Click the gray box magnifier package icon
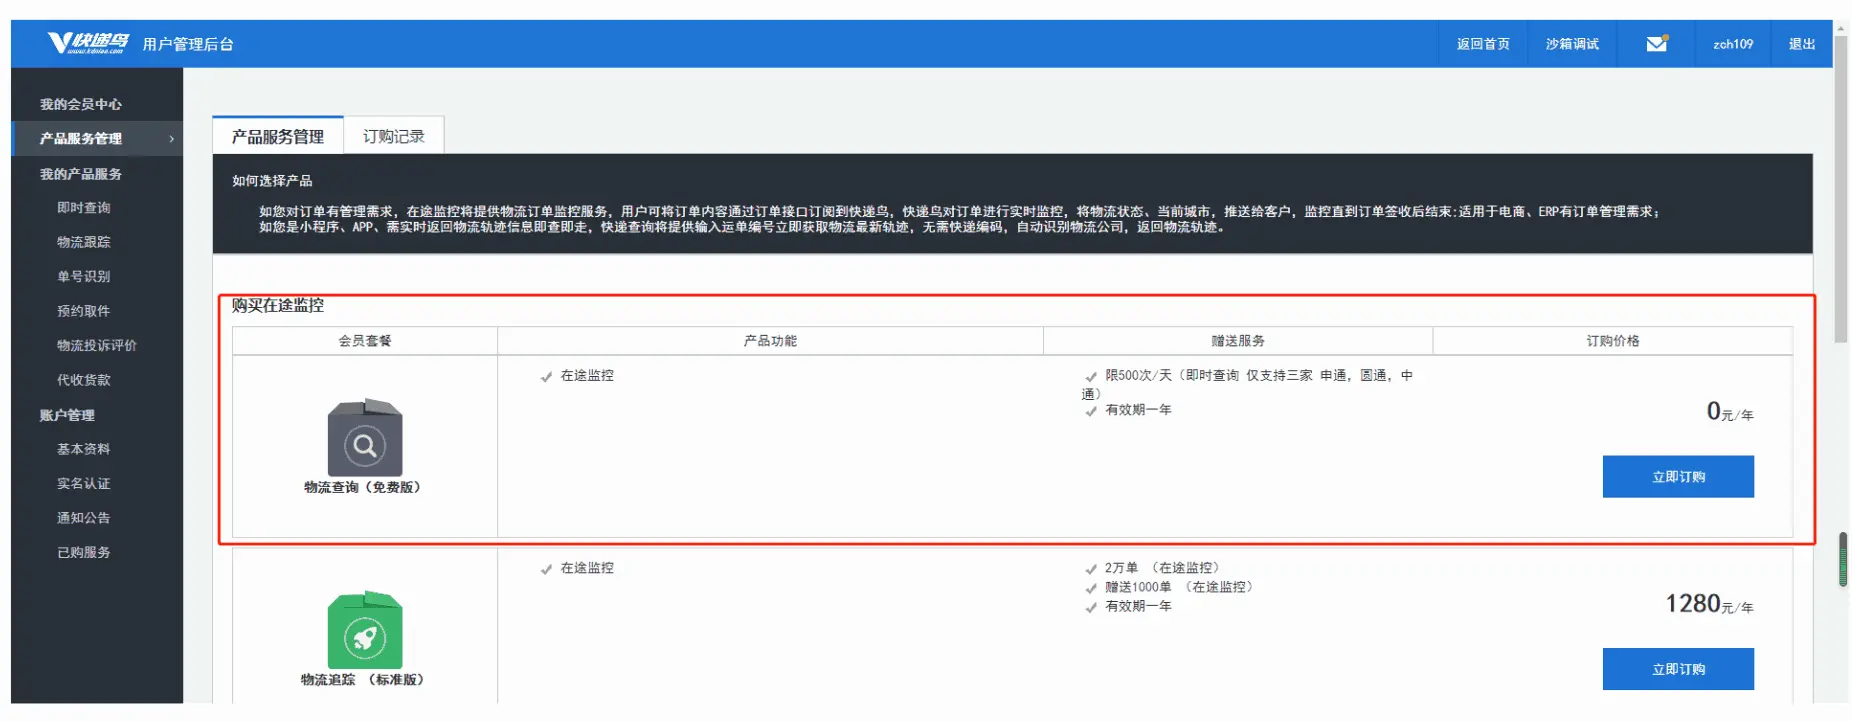 [365, 438]
